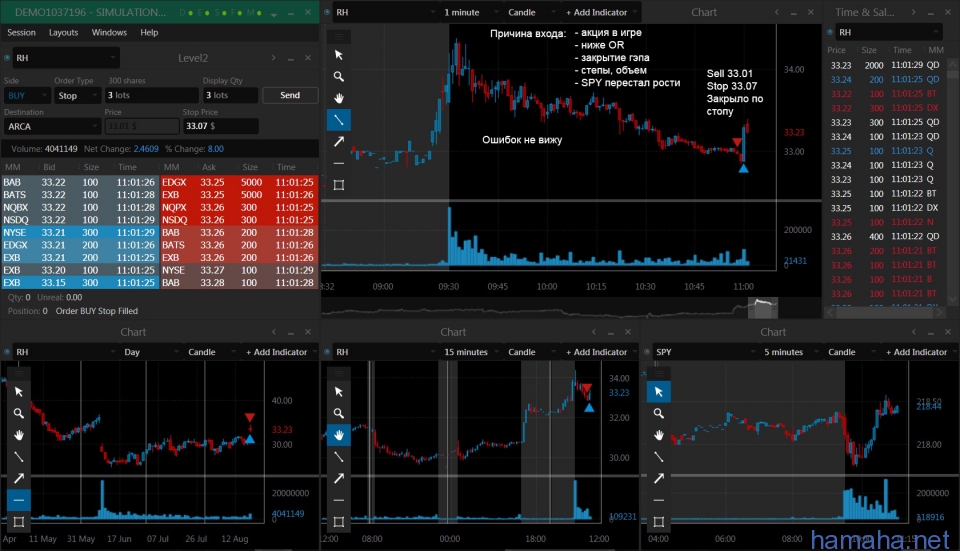Select the zoom tool in 15 minutes chart
The image size is (960, 551).
point(339,413)
